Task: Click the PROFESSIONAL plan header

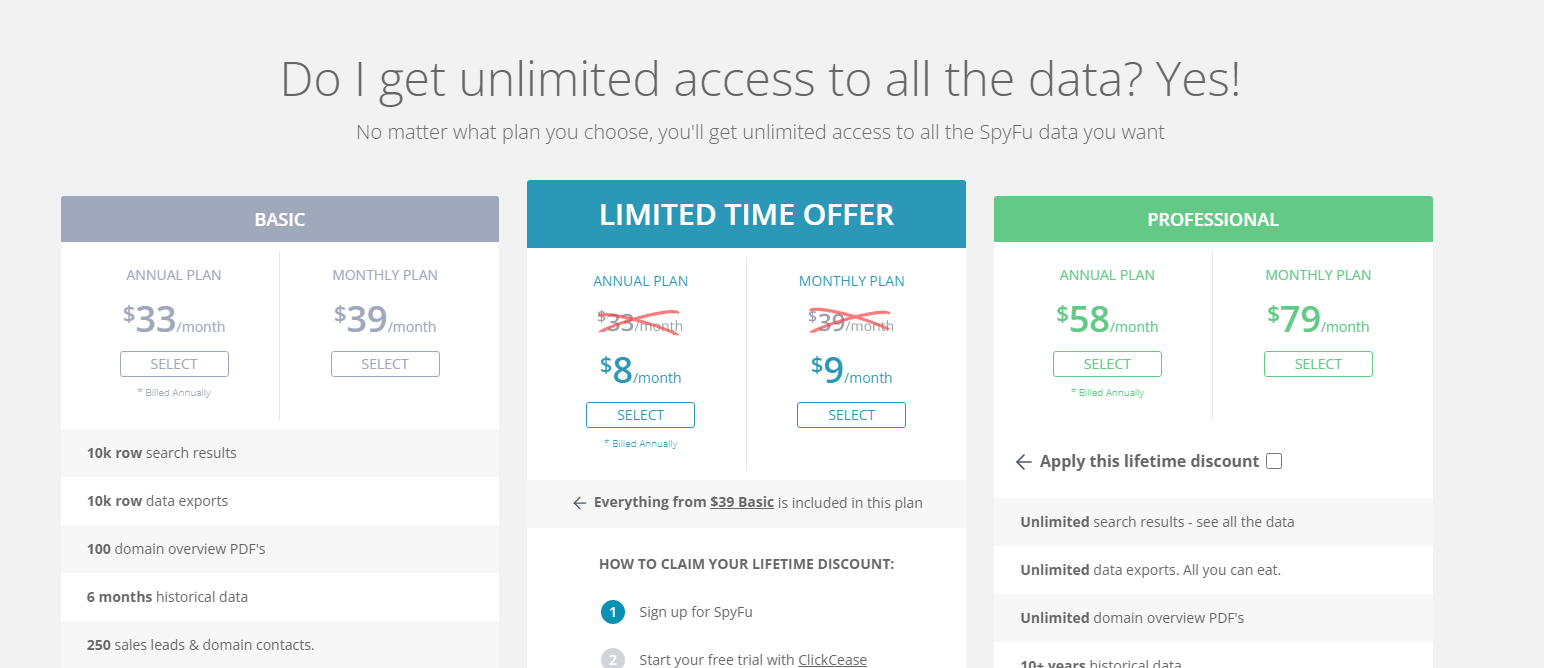Action: 1213,219
